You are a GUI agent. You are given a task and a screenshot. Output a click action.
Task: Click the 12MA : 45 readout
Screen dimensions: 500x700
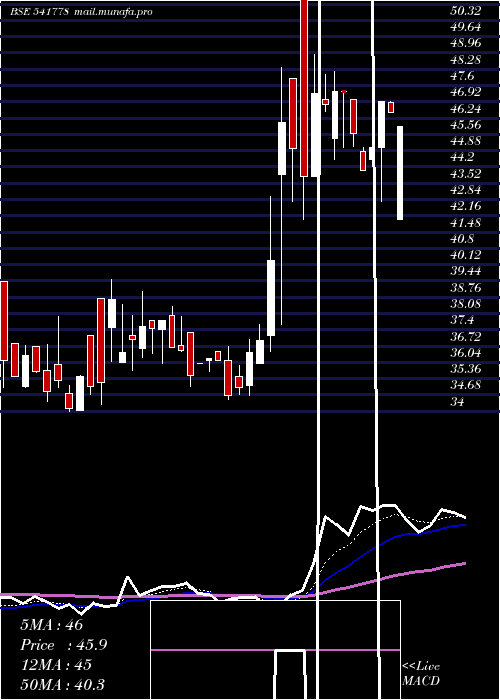click(56, 665)
